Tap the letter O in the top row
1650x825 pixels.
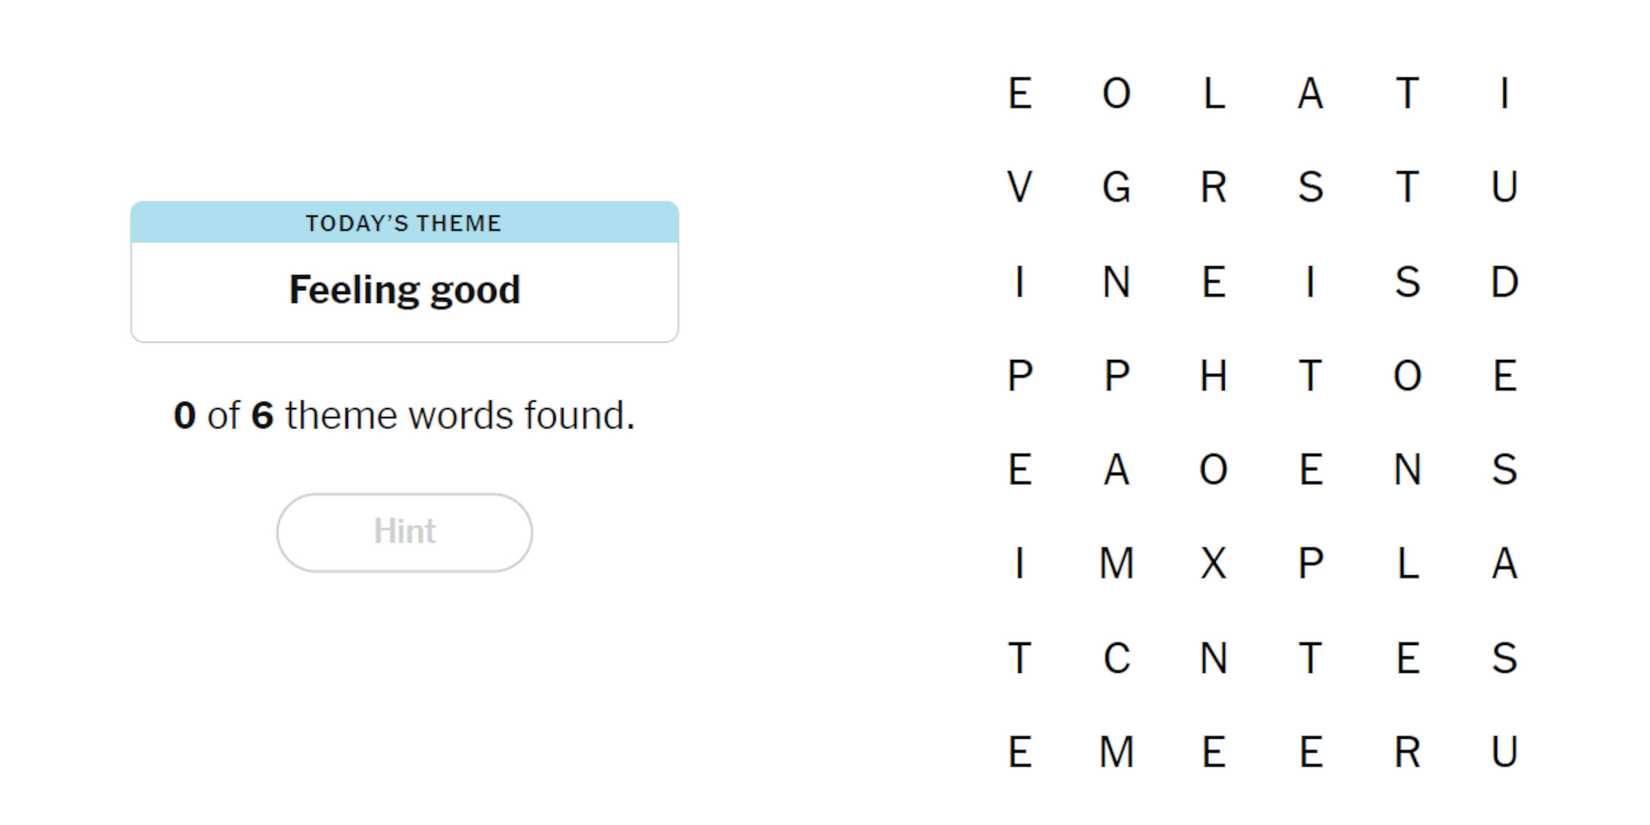coord(1116,94)
